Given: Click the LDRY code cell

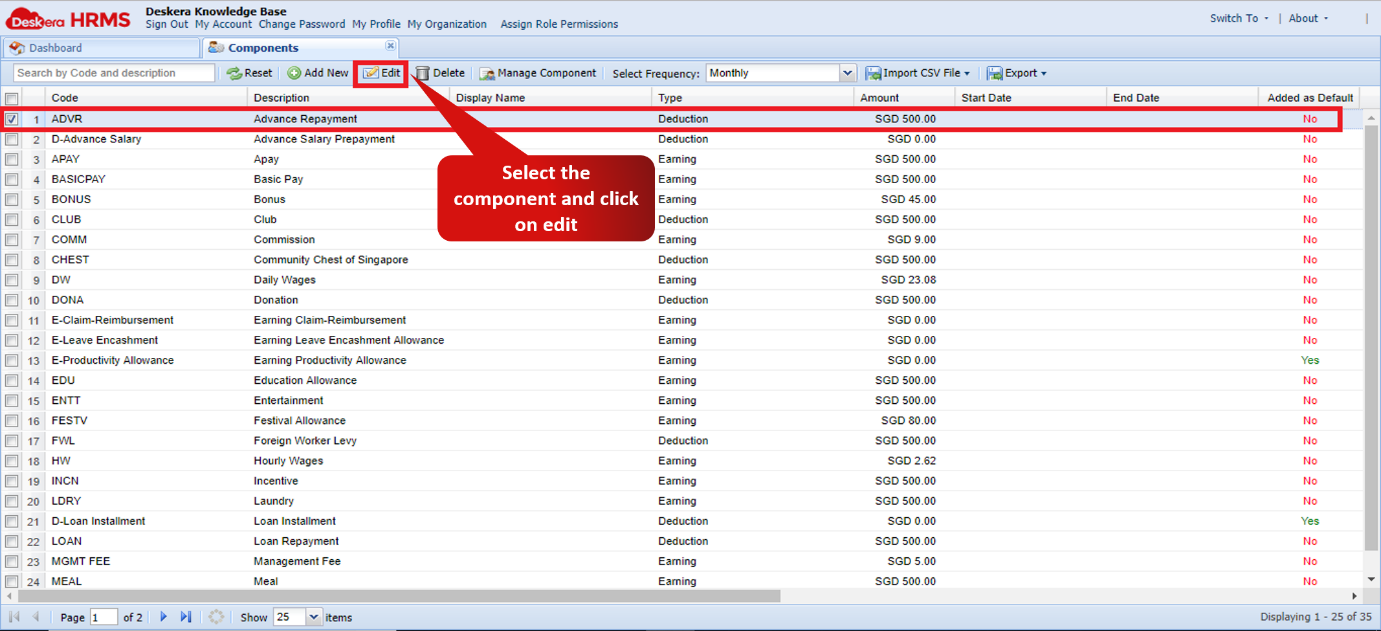Looking at the screenshot, I should [x=66, y=501].
